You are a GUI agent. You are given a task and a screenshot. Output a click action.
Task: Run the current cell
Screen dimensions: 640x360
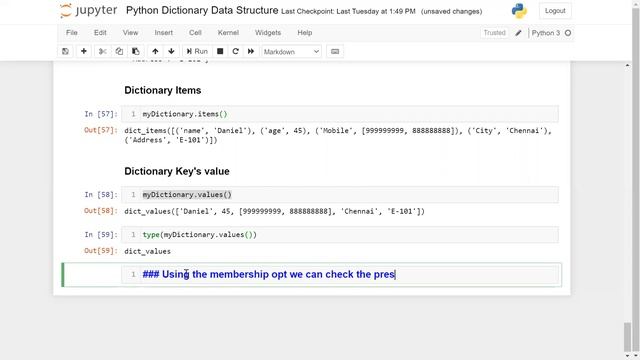tap(197, 51)
